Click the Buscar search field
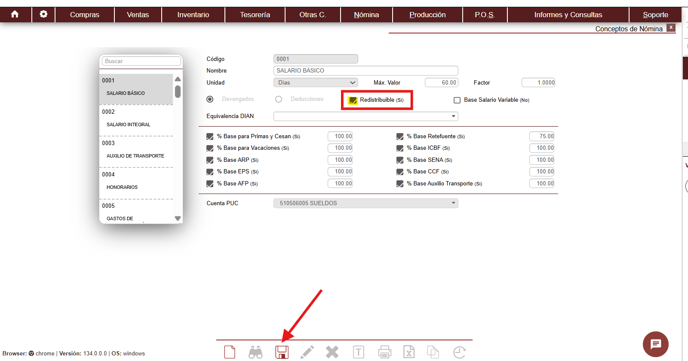The height and width of the screenshot is (361, 688). (141, 61)
